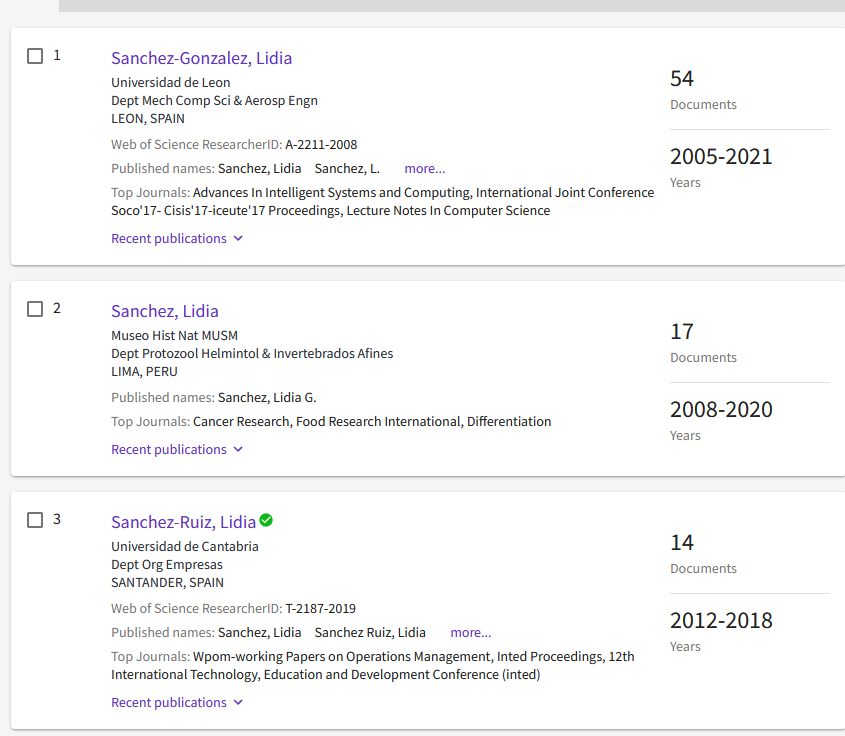Expand Recent publications under Museo Hist Nat record
The image size is (845, 736).
(x=177, y=449)
